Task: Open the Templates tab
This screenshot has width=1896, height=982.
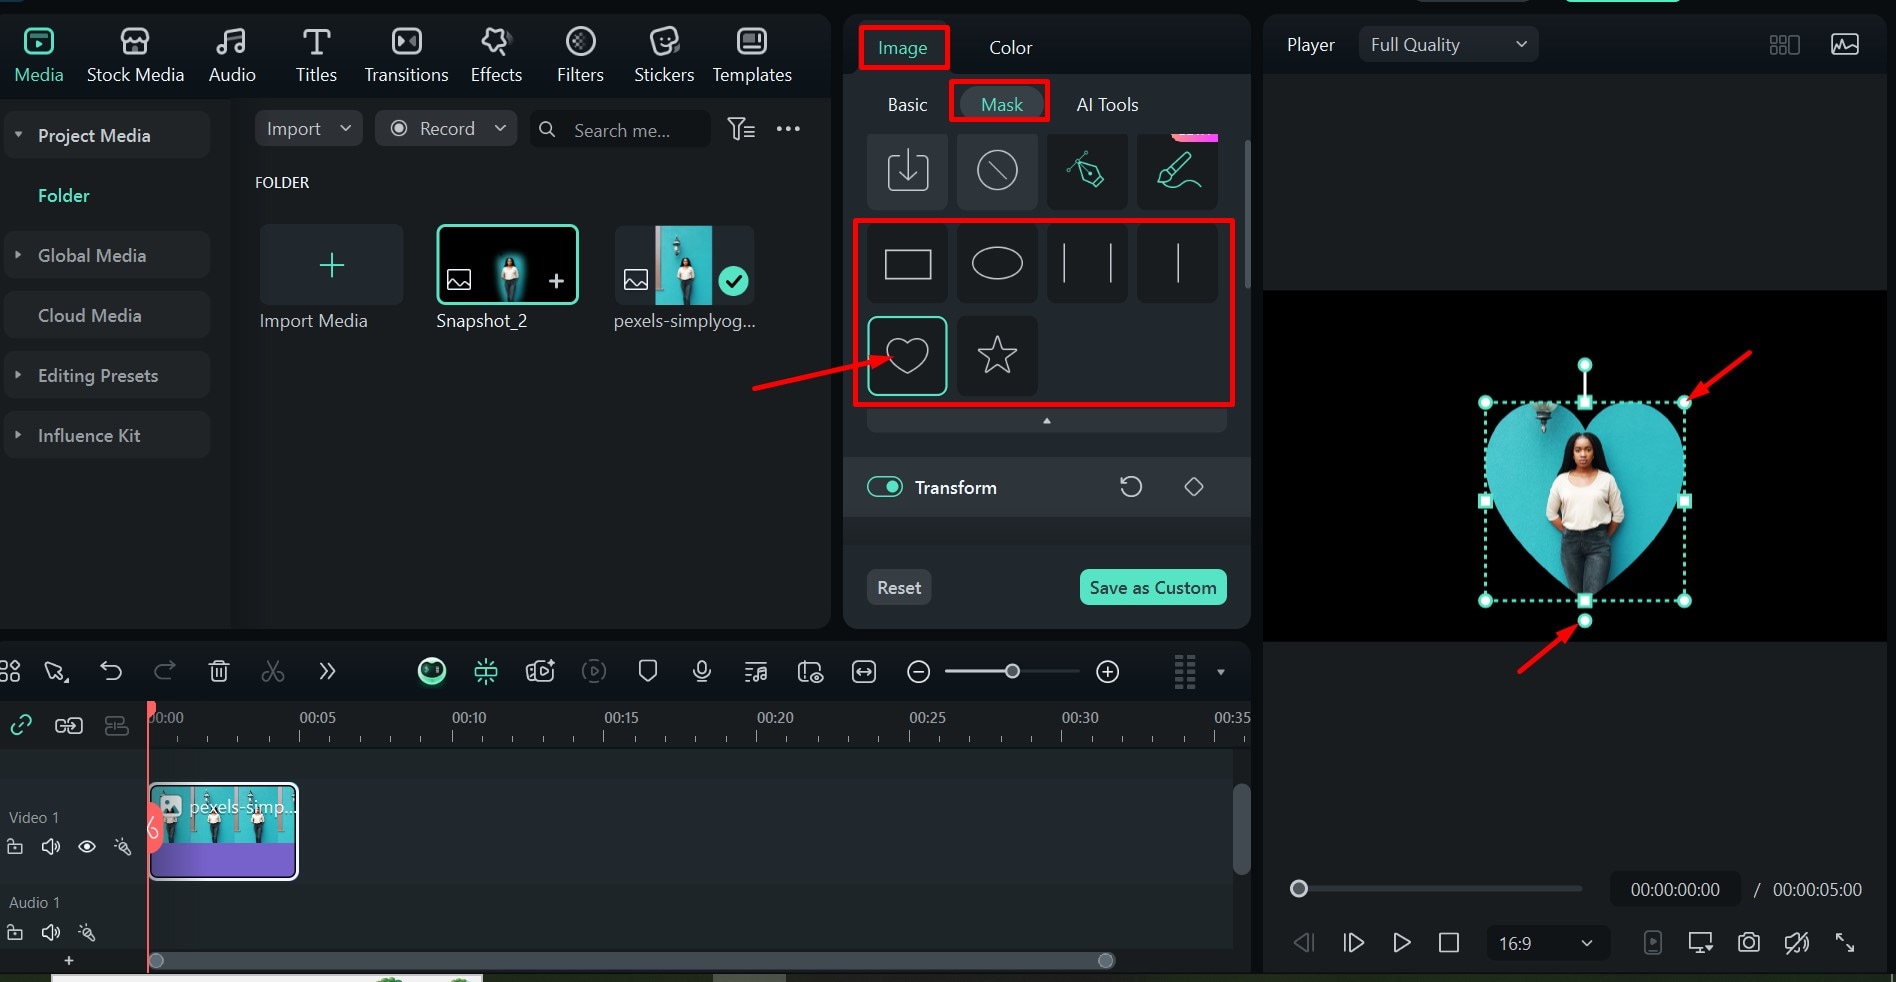Action: tap(752, 55)
